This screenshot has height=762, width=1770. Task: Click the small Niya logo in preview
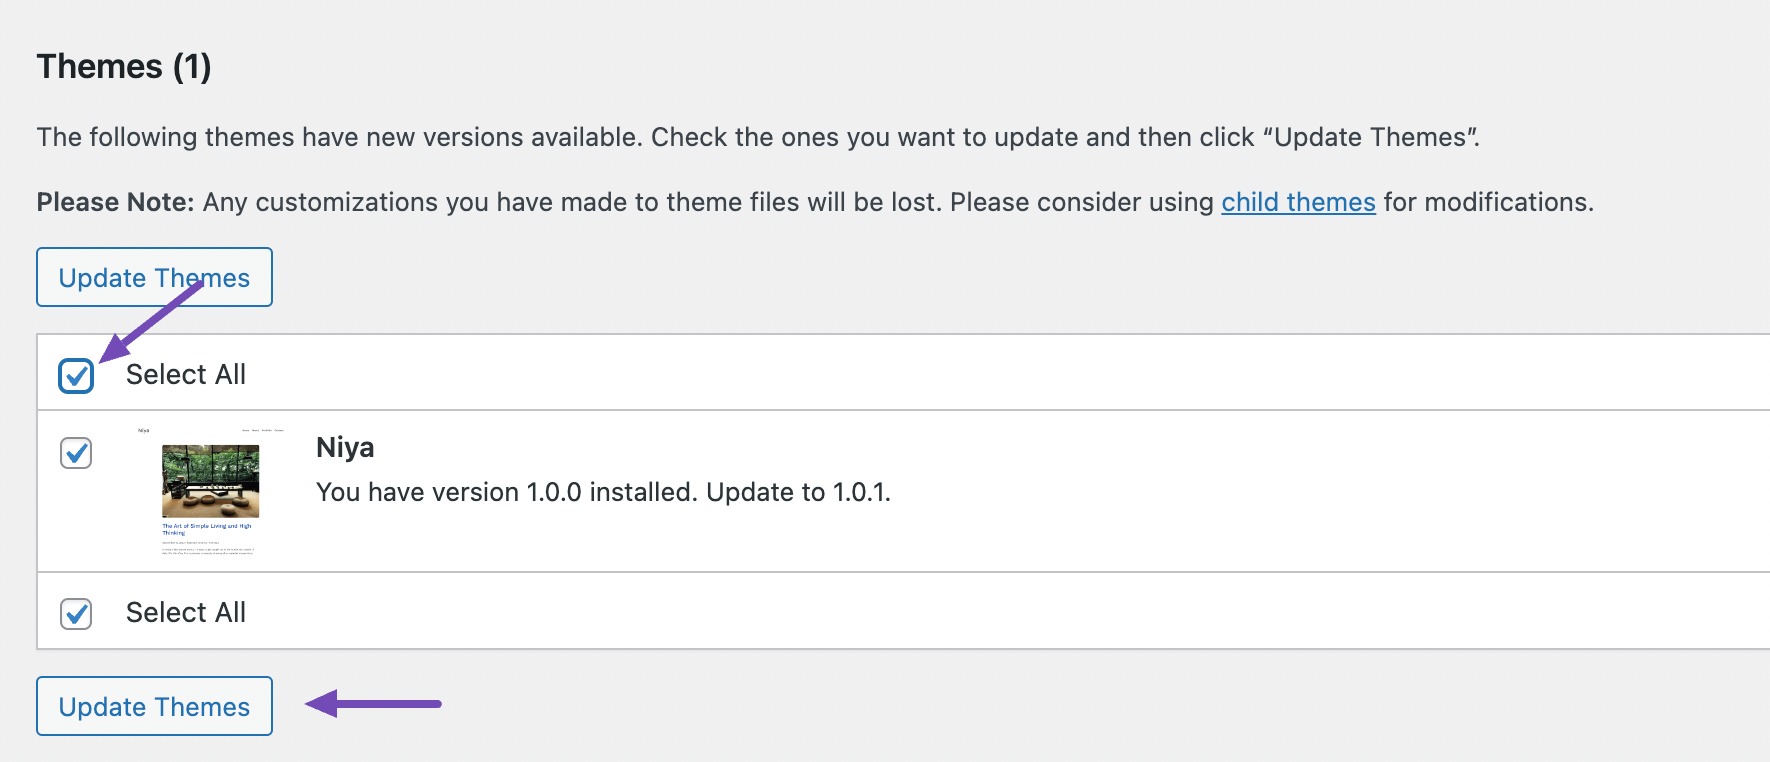tap(144, 431)
